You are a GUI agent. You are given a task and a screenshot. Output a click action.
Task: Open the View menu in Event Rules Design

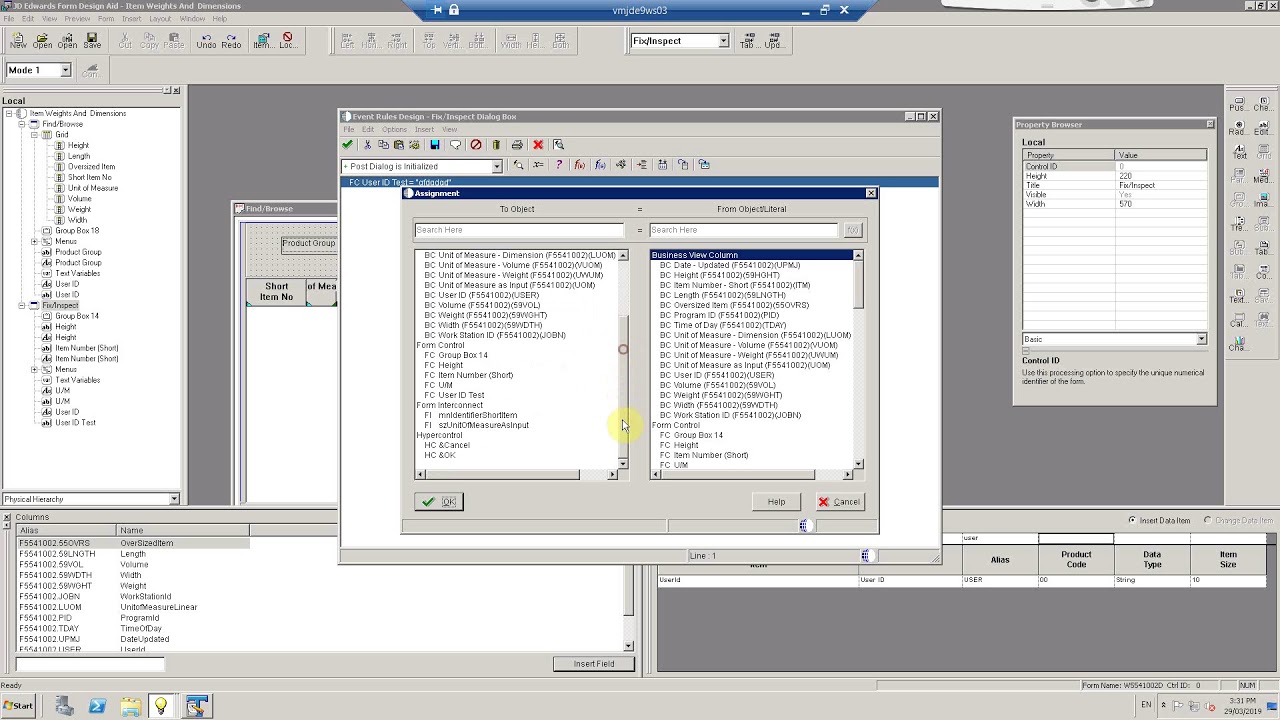click(449, 129)
